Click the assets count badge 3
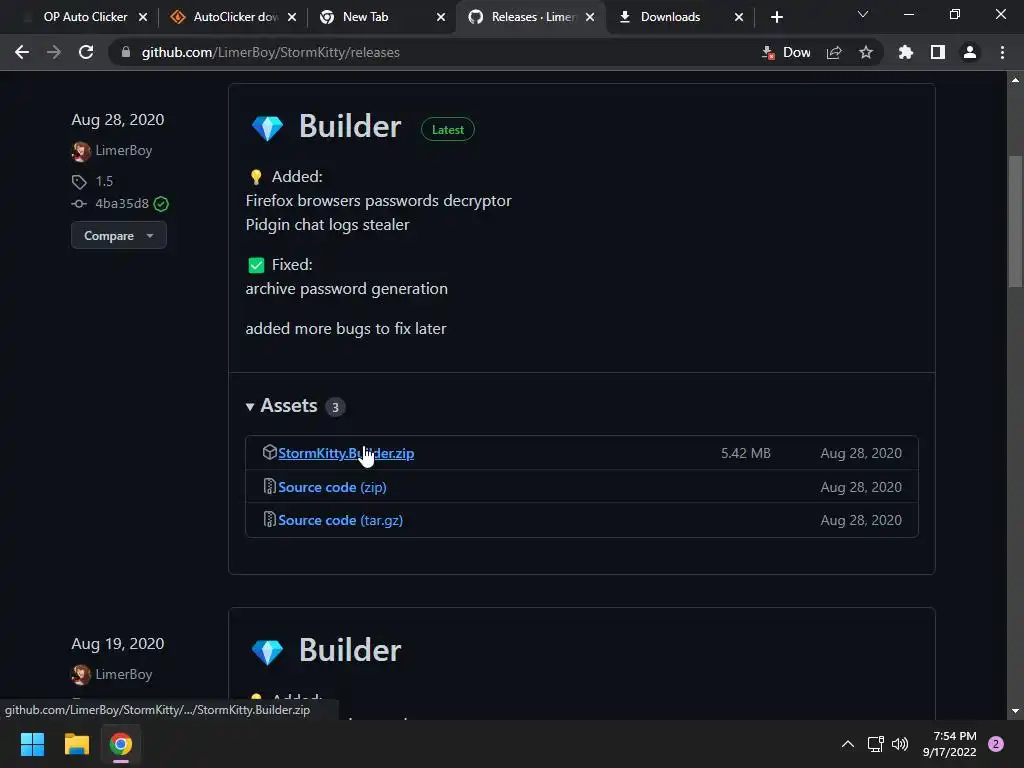Screen dimensions: 1024x768 tap(335, 407)
